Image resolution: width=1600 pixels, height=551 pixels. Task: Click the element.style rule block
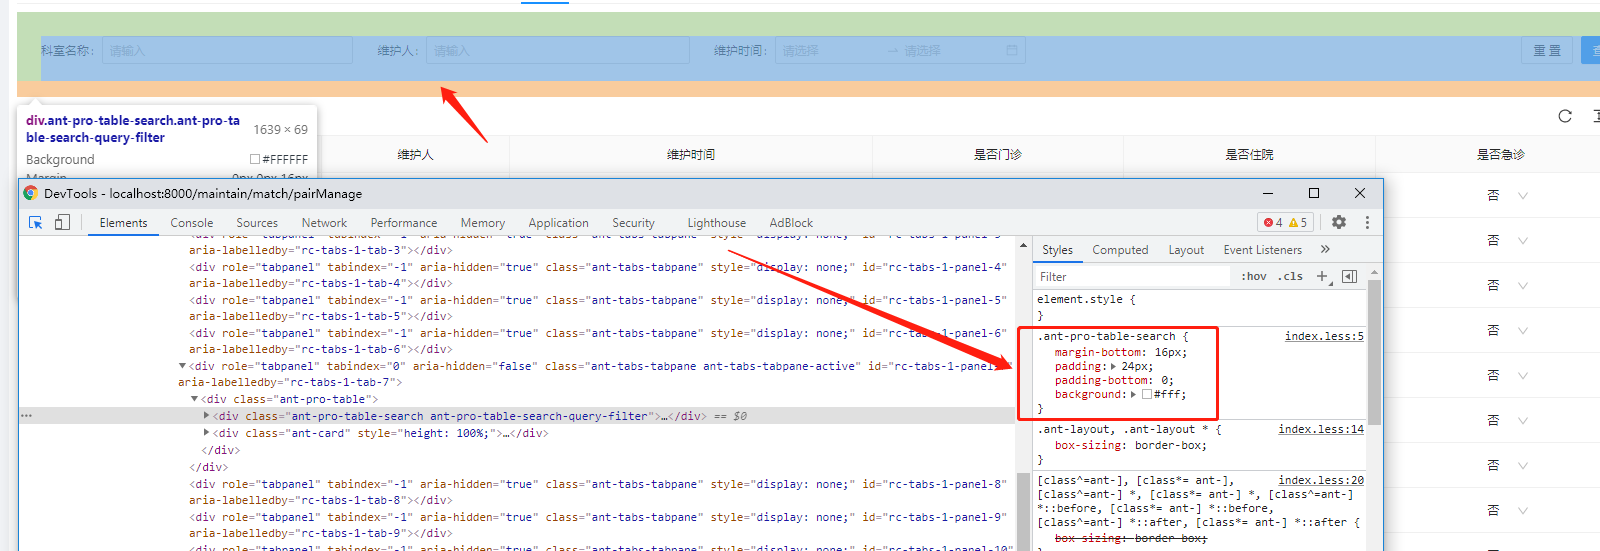1200,307
